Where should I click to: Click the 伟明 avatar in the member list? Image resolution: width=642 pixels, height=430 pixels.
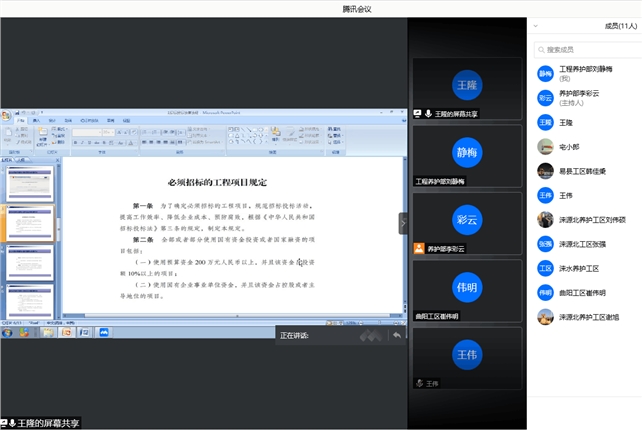(545, 292)
